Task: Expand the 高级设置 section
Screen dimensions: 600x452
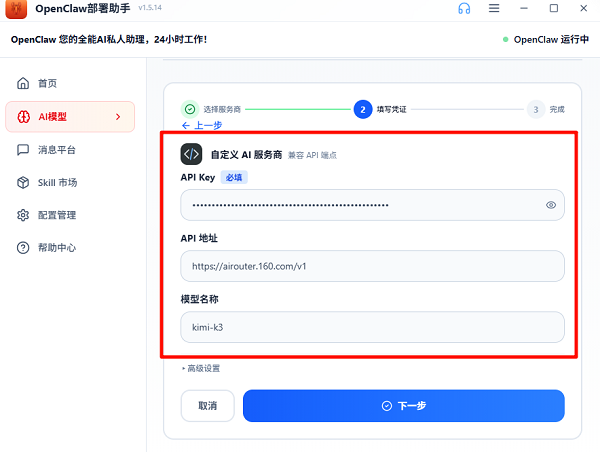Action: tap(201, 369)
